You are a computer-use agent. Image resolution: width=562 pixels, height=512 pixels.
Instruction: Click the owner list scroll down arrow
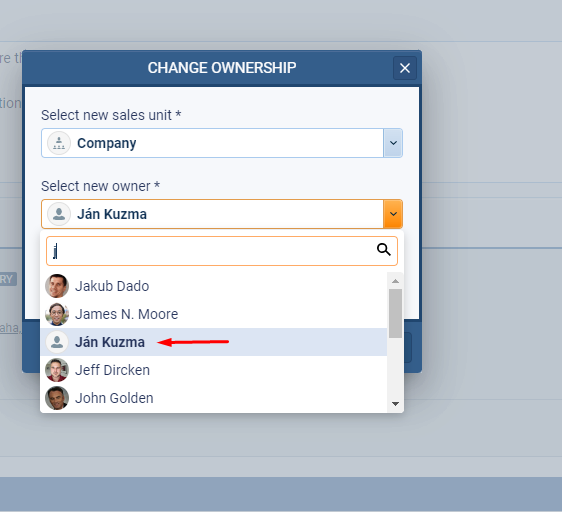[395, 404]
